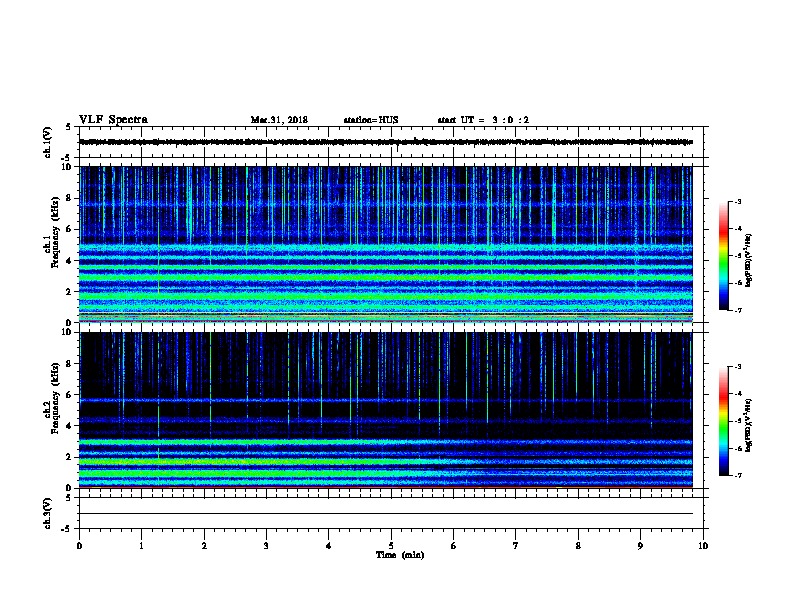The image size is (792, 612).
Task: Click the "-7" label on ch.2 colorbar
Action: point(737,476)
